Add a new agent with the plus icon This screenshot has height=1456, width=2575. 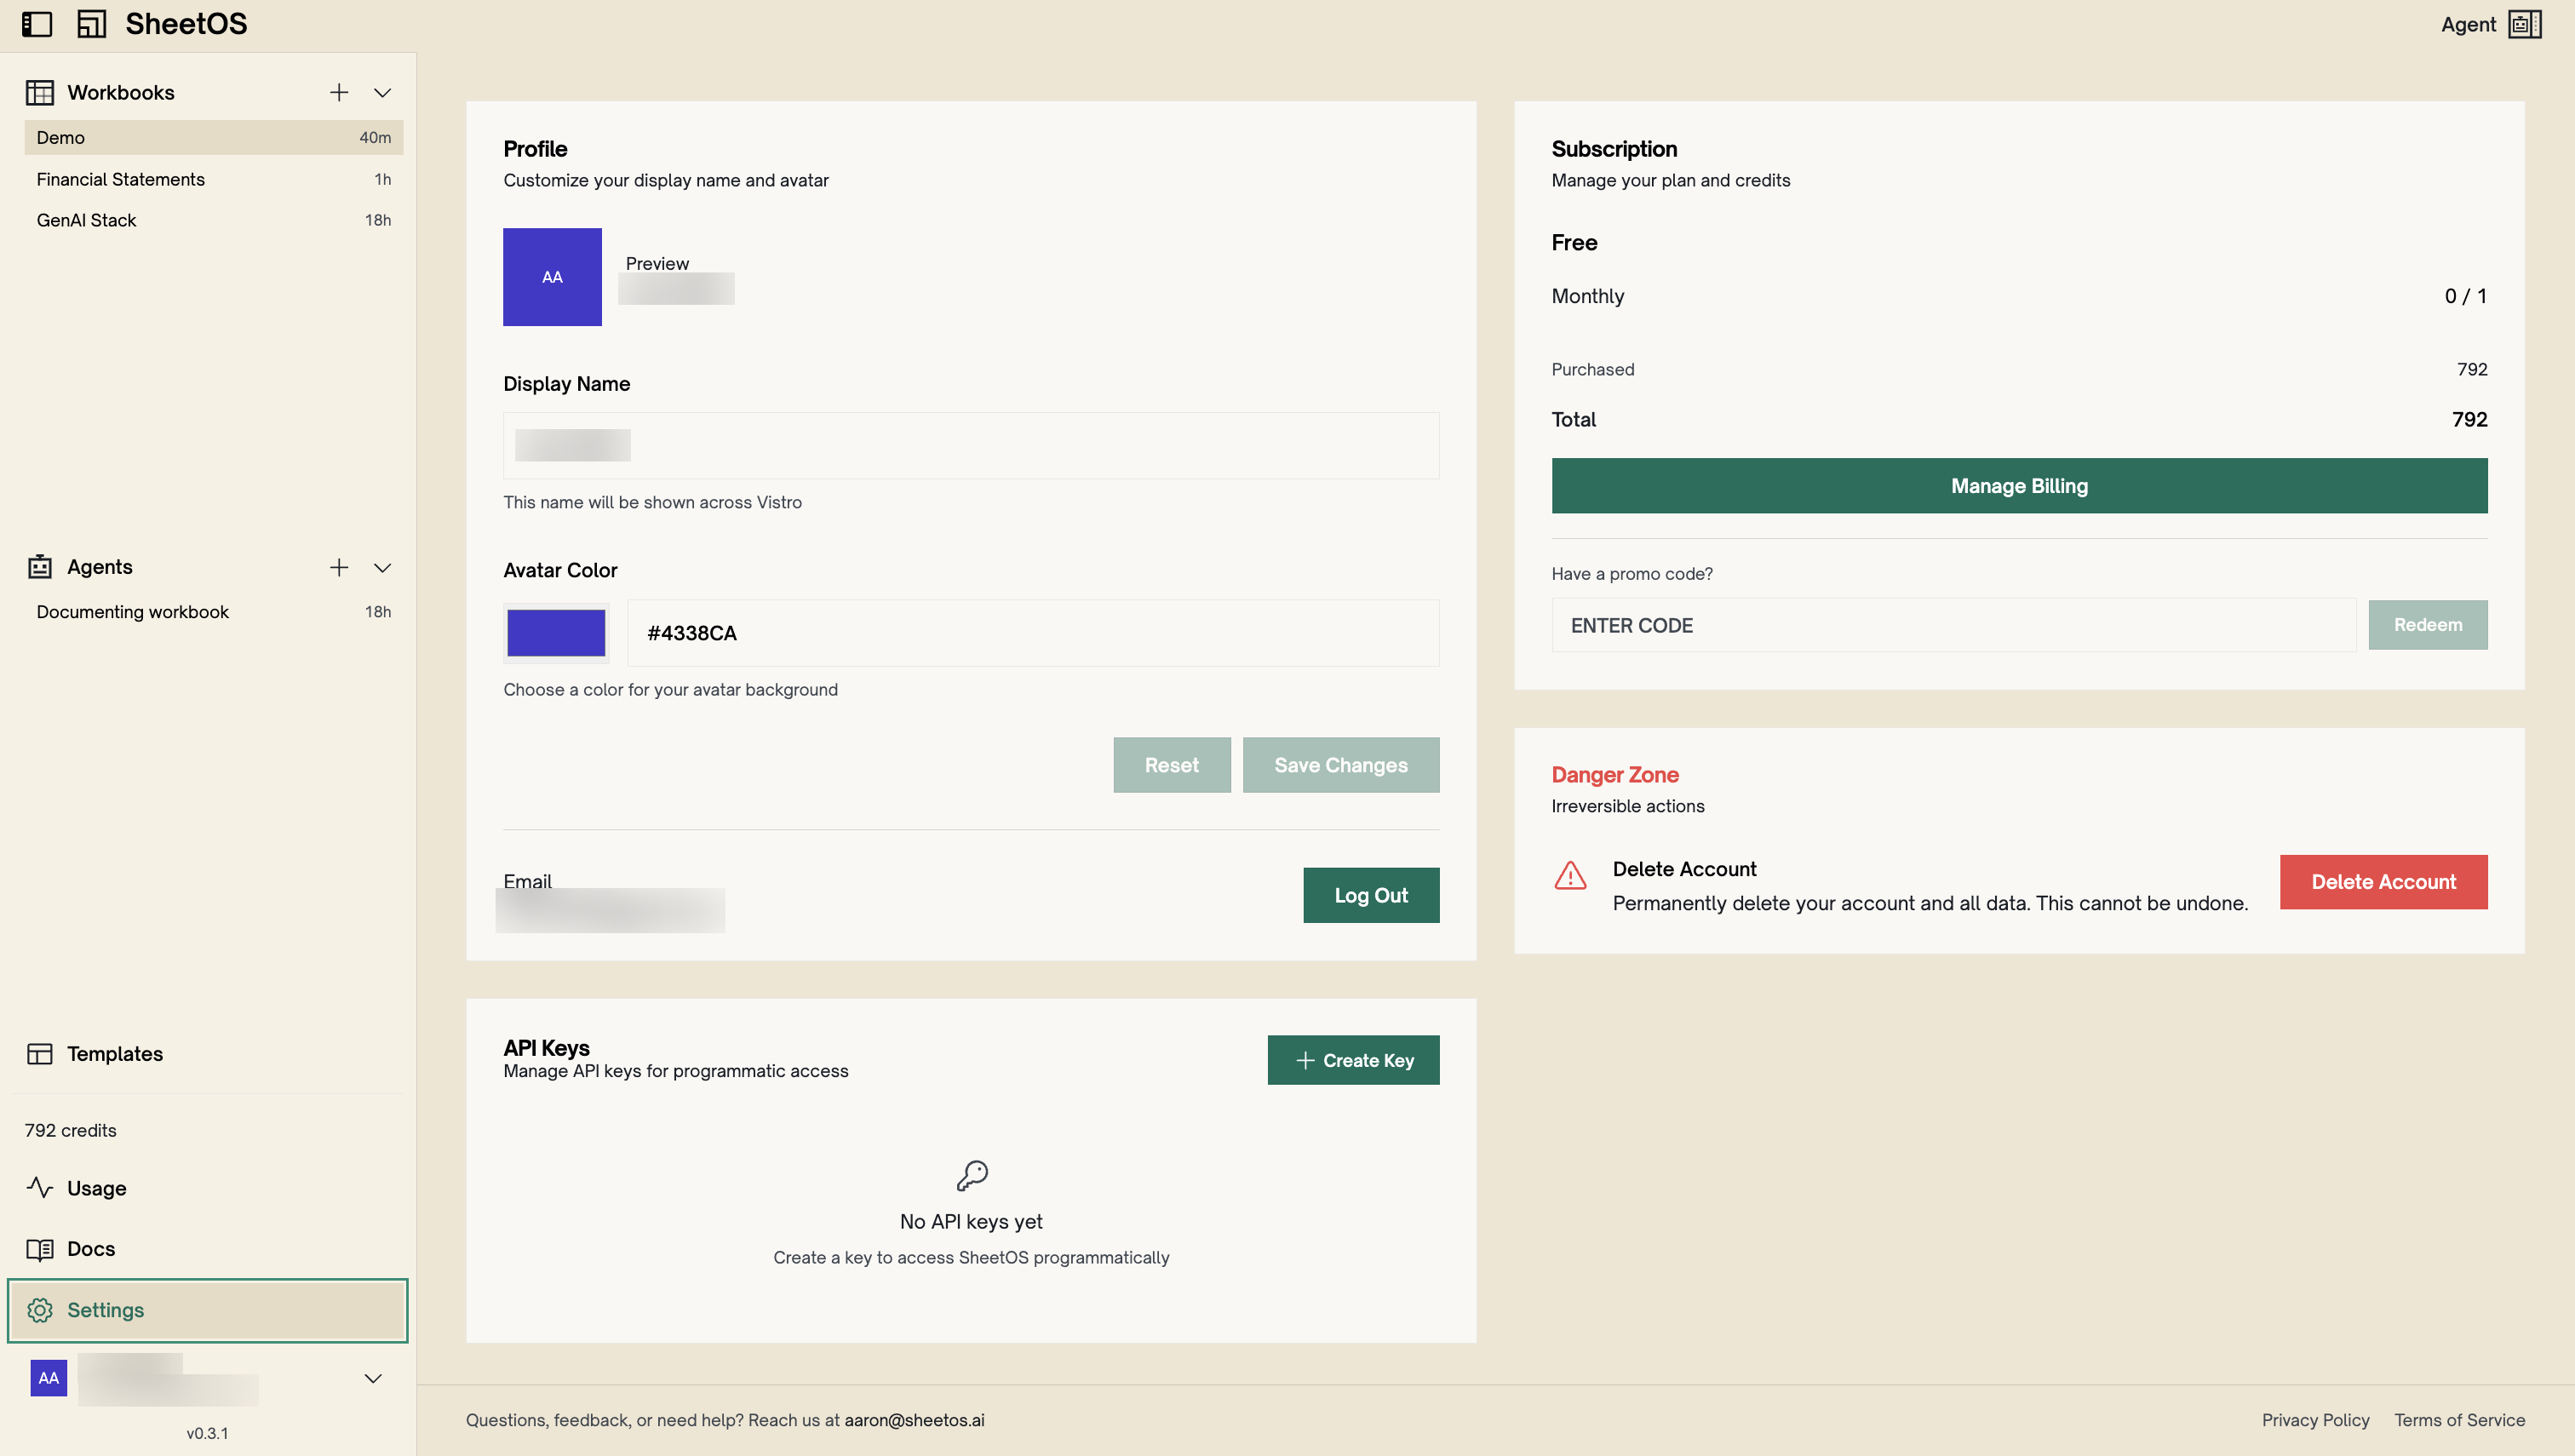point(339,566)
